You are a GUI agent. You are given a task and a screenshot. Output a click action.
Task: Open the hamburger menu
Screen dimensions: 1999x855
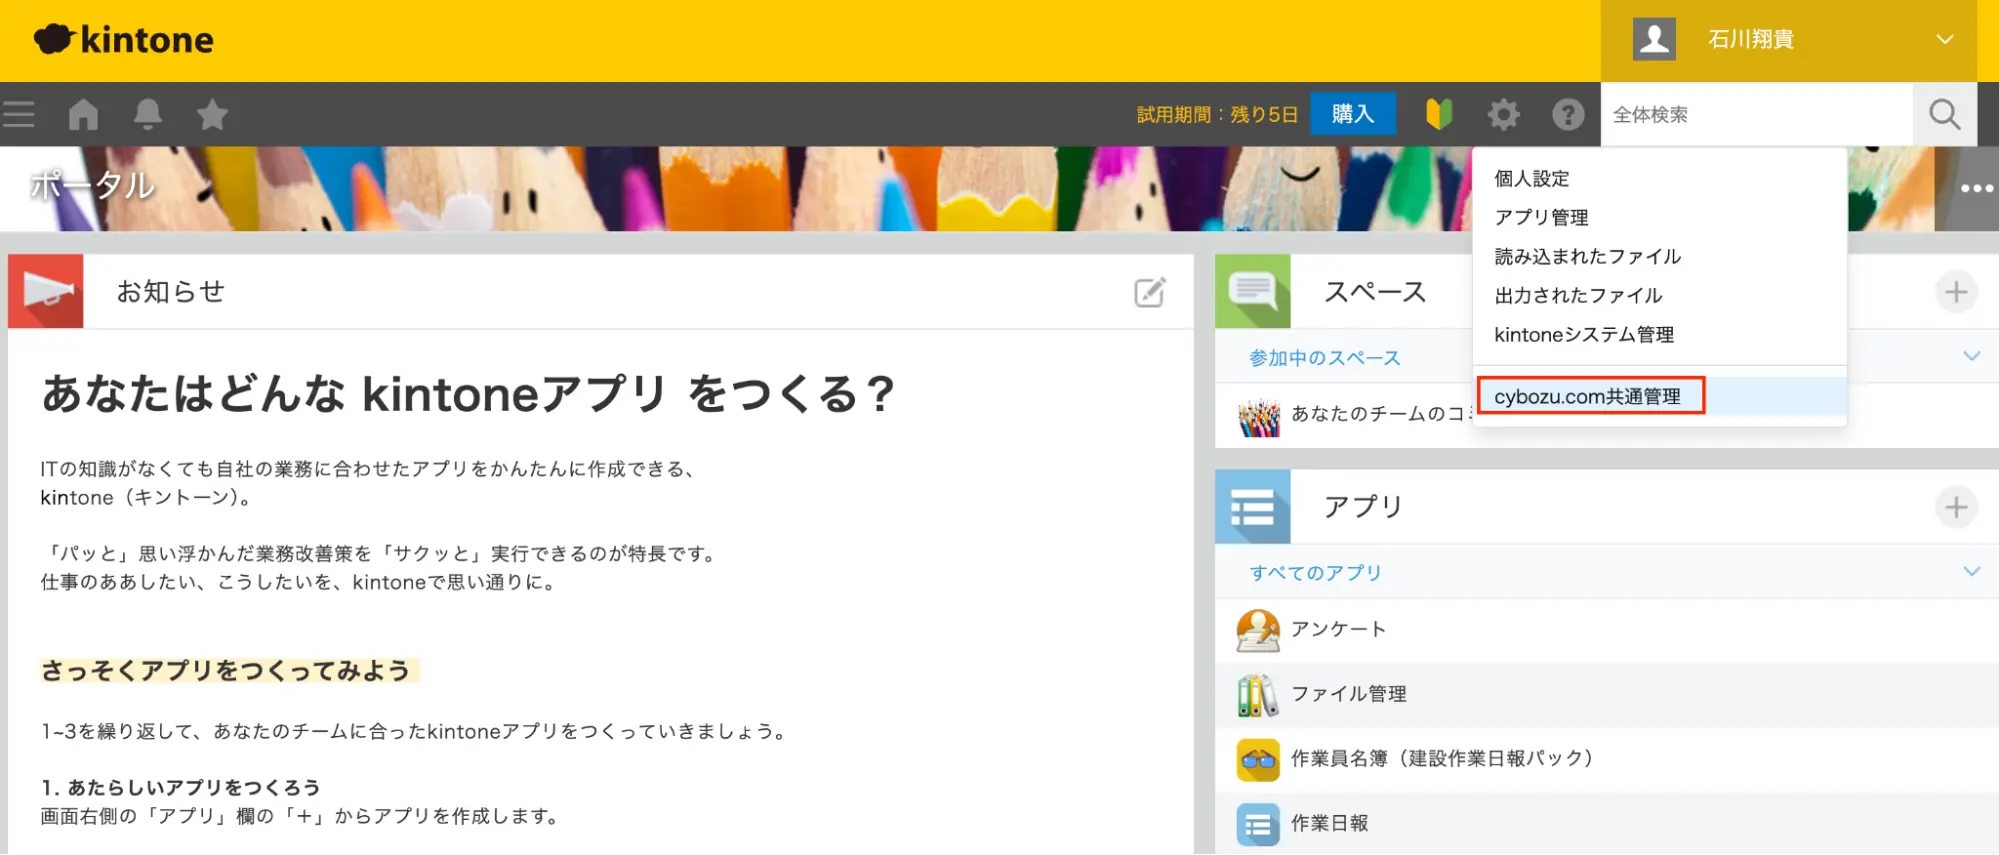[19, 115]
